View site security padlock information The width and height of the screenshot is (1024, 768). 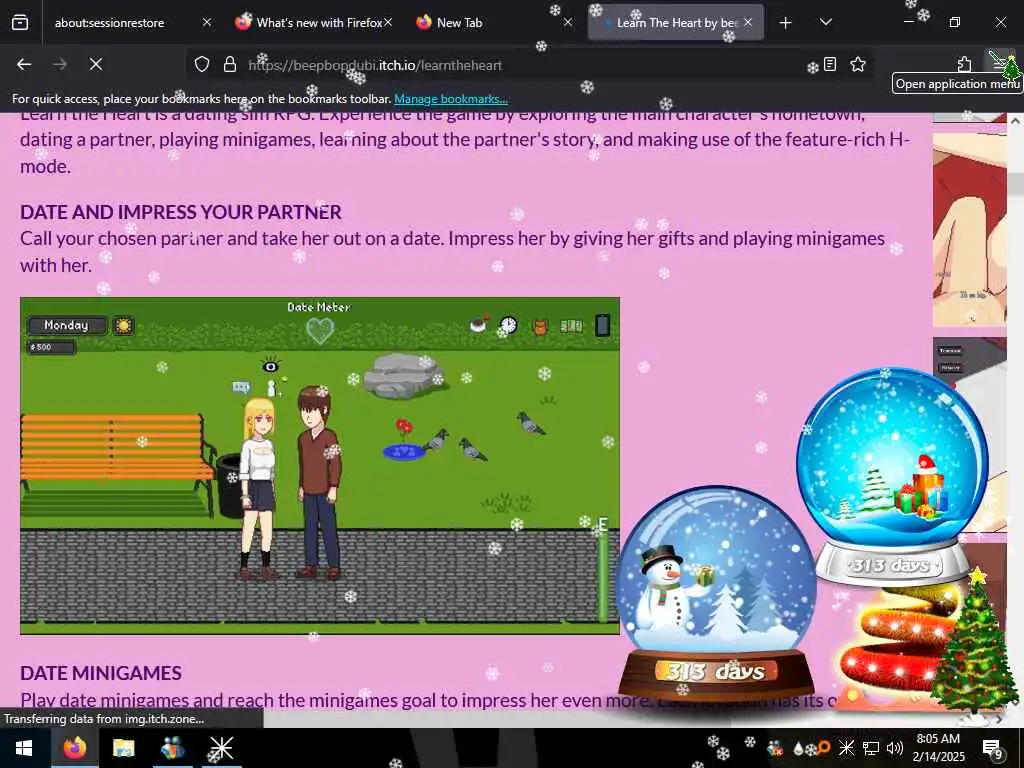point(229,65)
